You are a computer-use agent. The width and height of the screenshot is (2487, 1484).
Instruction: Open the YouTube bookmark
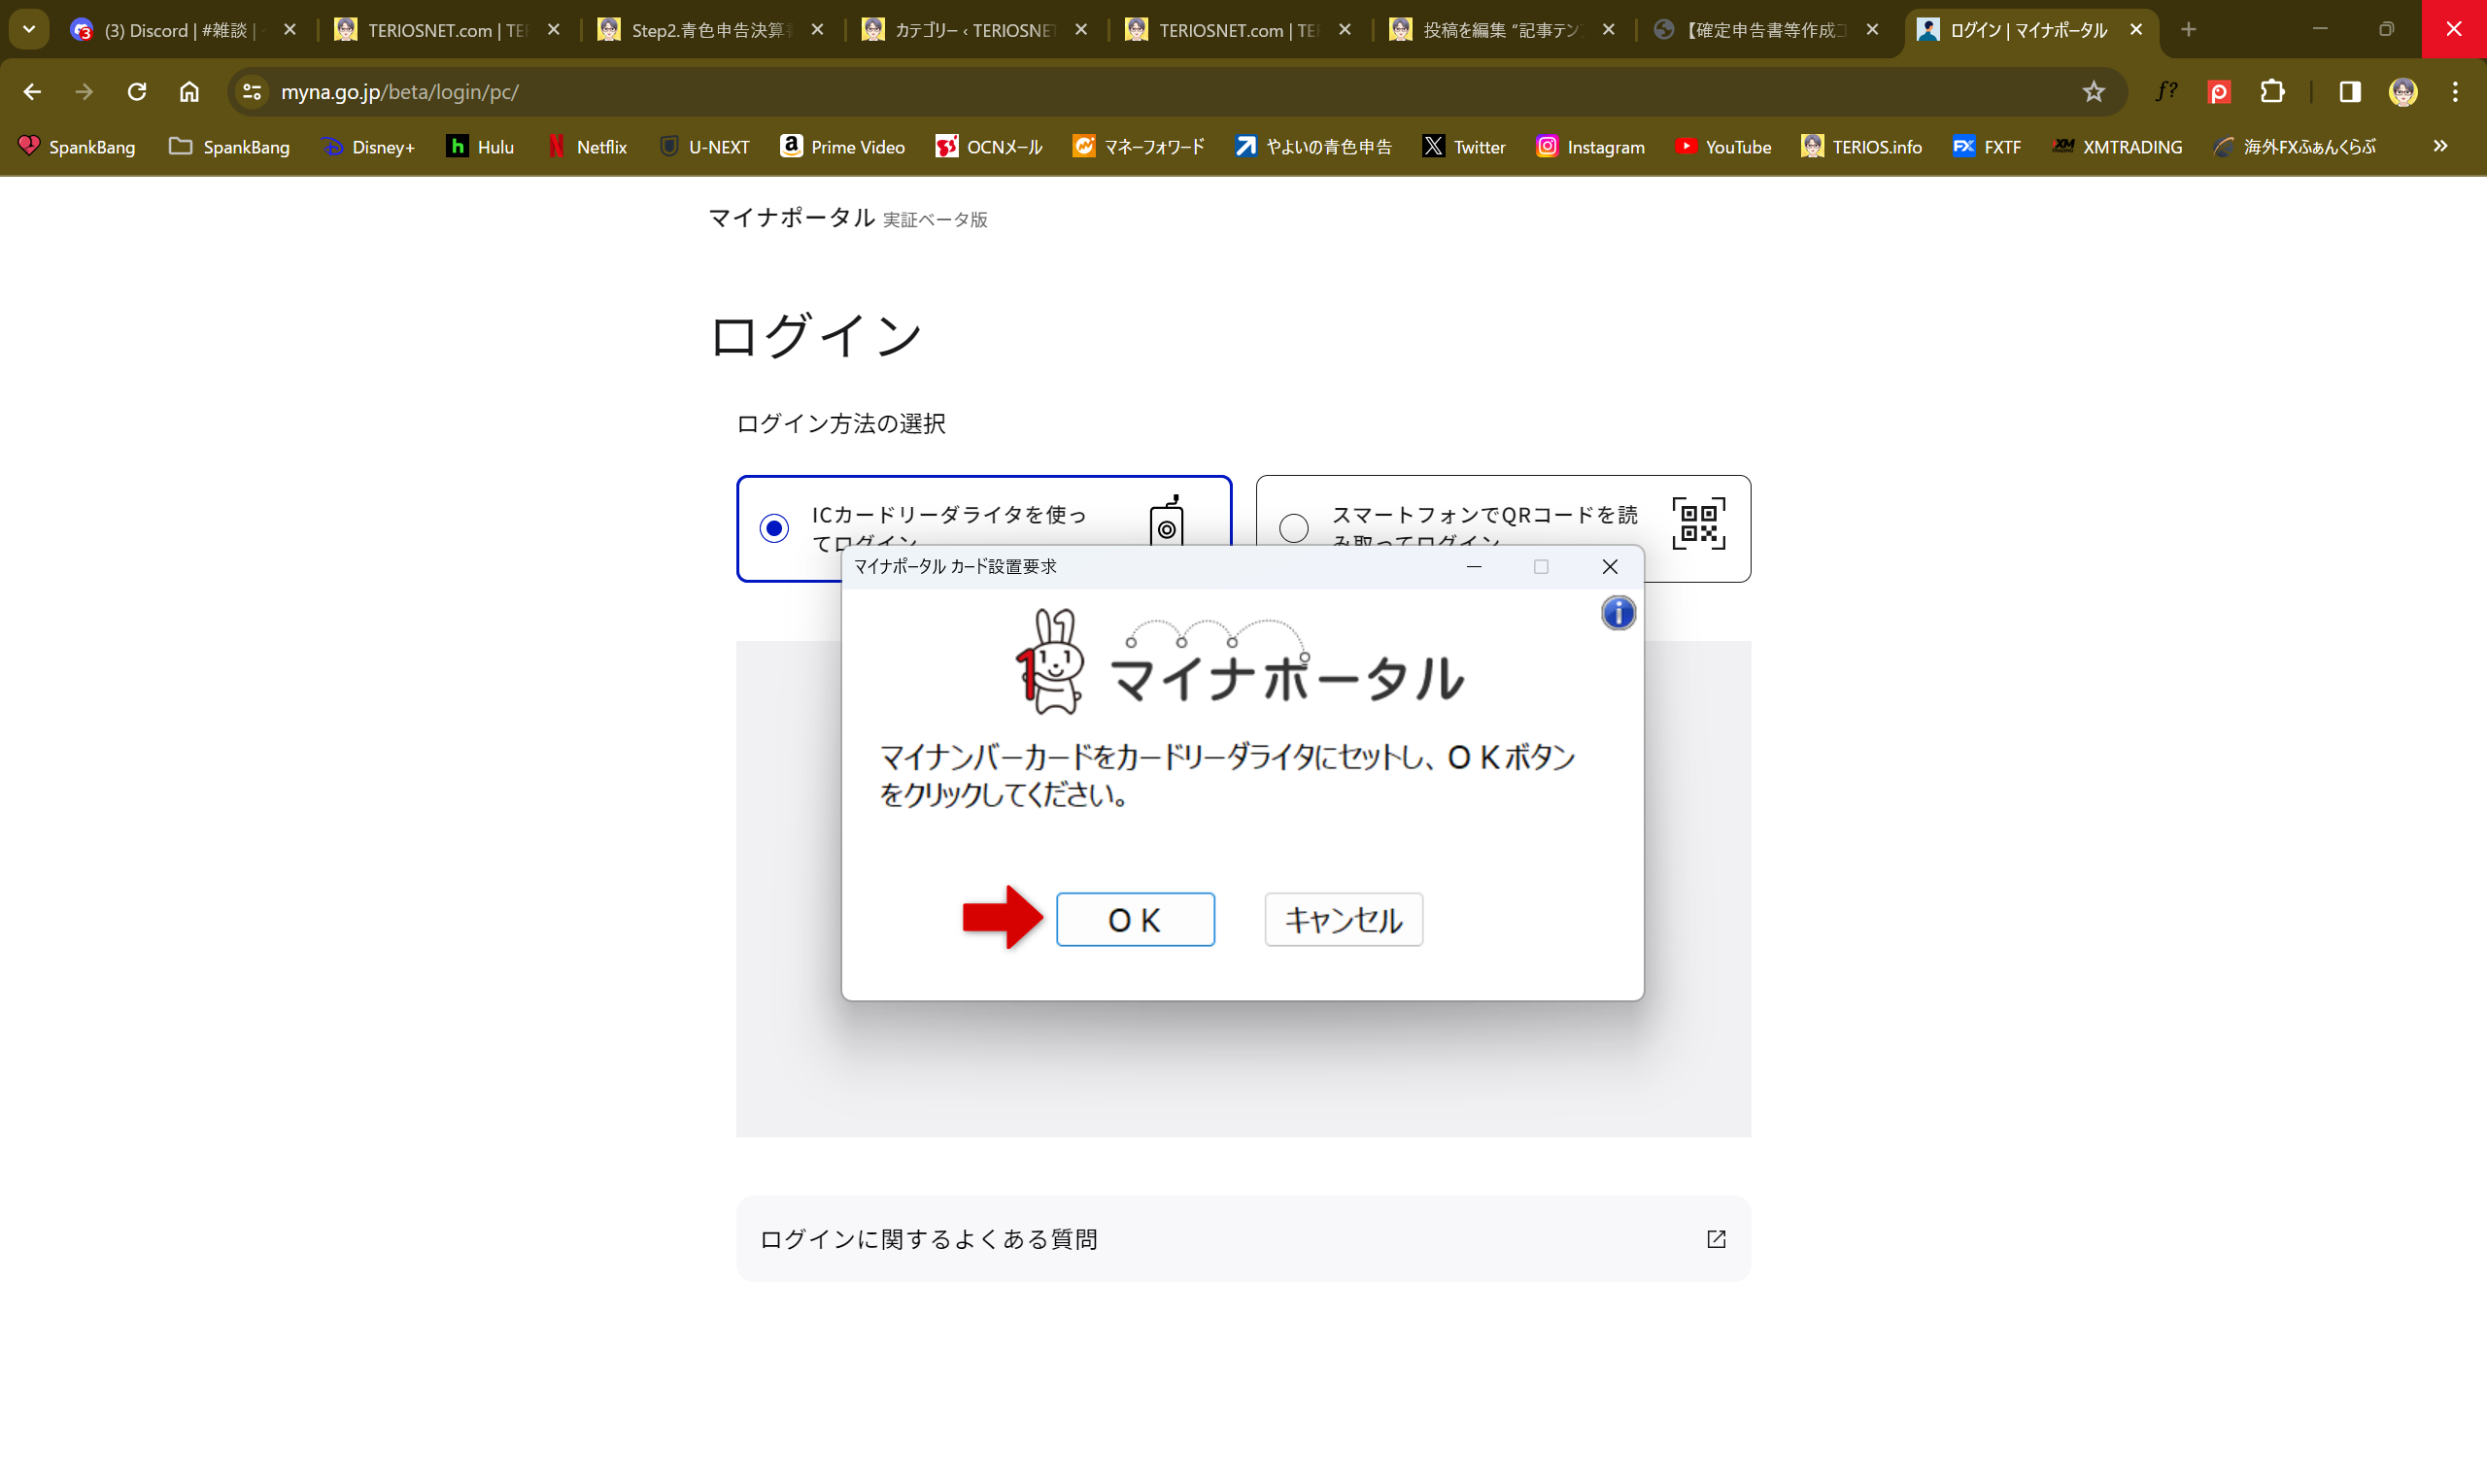(1723, 146)
